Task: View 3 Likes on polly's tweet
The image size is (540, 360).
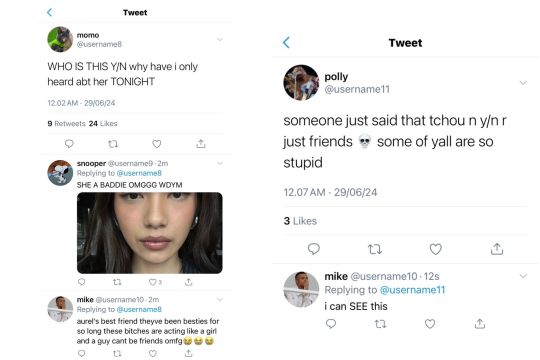Action: click(x=300, y=221)
